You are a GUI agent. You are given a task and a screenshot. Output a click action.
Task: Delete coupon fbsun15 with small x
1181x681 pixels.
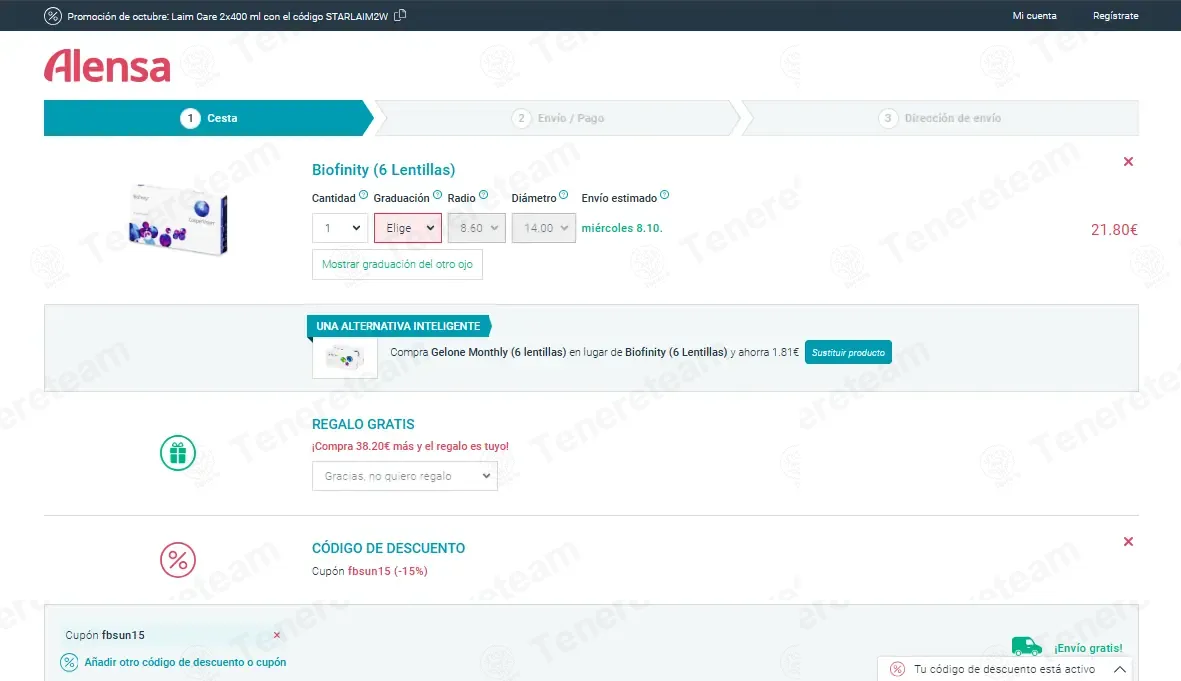coord(277,635)
